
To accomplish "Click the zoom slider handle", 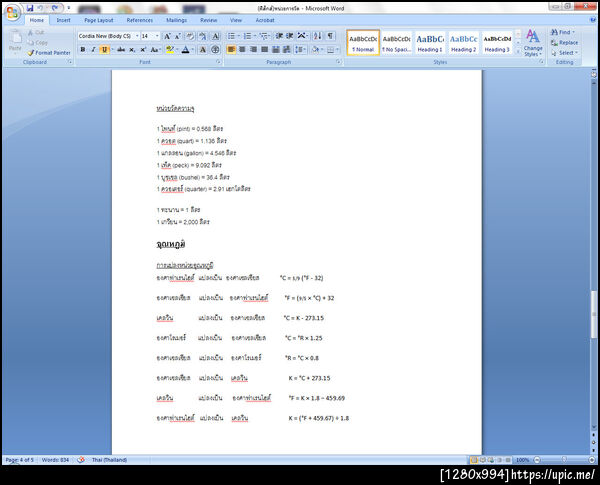I will point(564,459).
